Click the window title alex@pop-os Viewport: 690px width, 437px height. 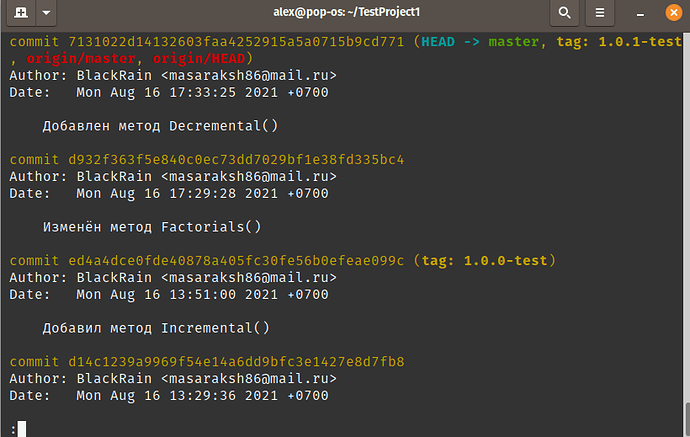tap(347, 12)
